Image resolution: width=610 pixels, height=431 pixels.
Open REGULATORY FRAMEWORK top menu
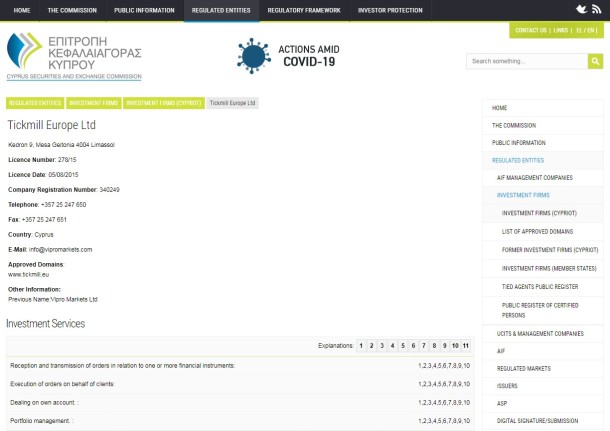pyautogui.click(x=304, y=11)
